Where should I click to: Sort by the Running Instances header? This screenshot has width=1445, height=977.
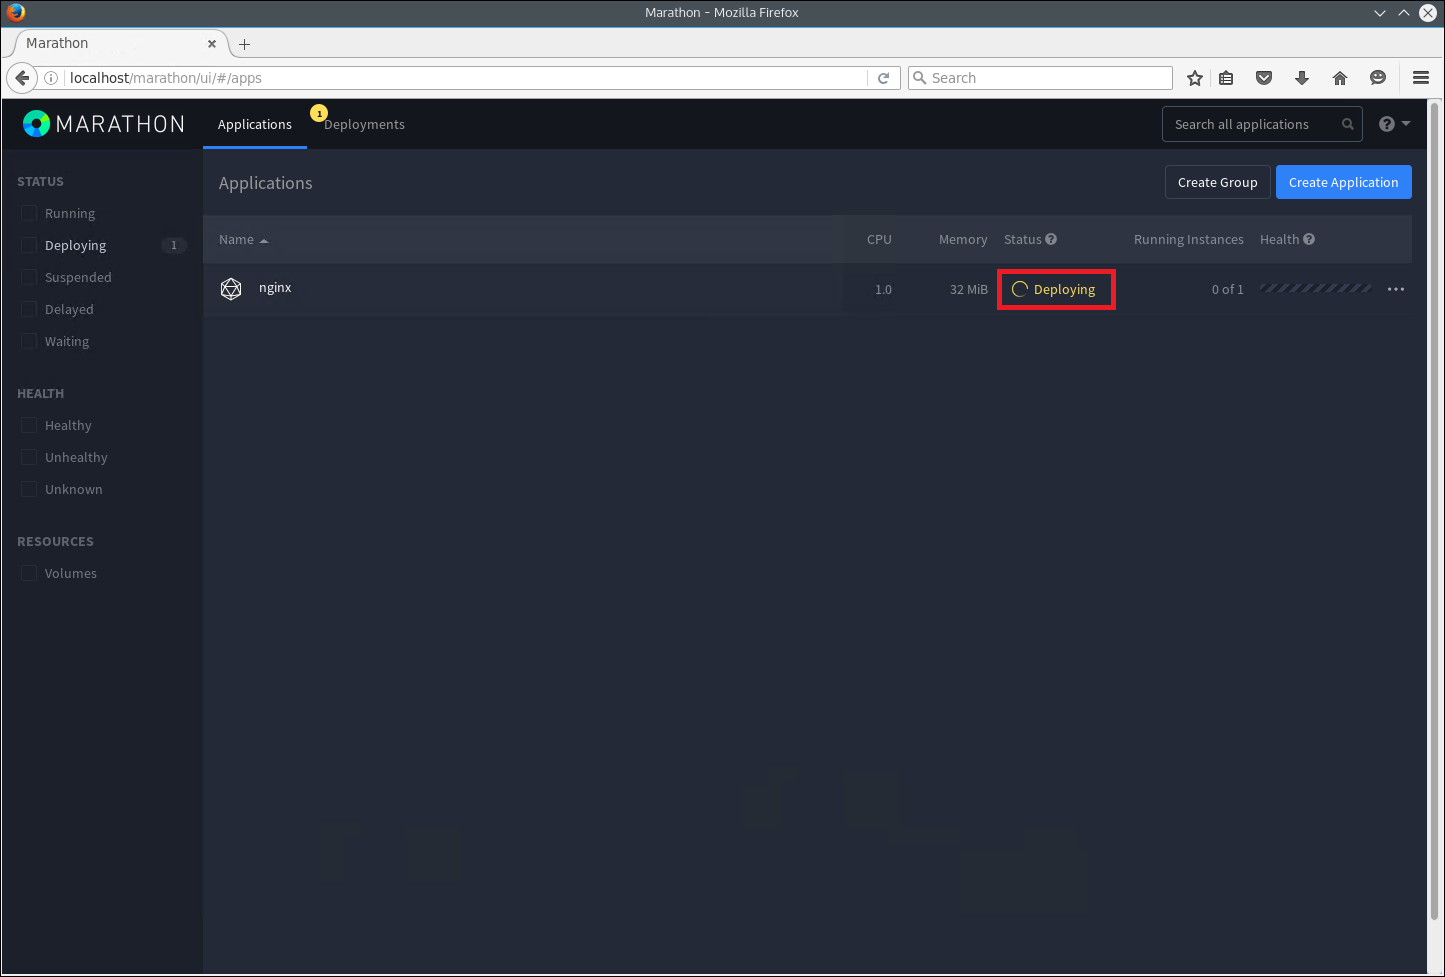coord(1189,240)
